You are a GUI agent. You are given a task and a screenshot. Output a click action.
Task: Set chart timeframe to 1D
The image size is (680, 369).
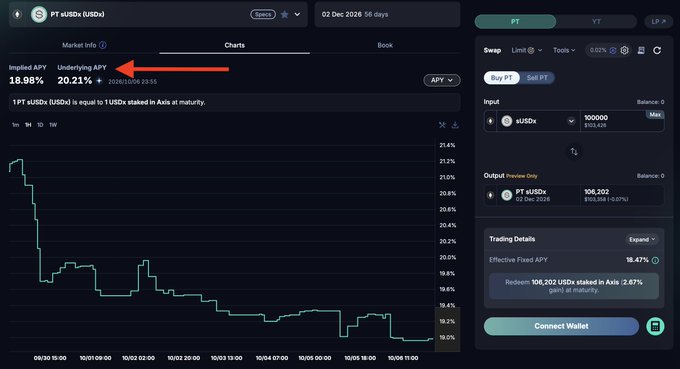tap(40, 125)
